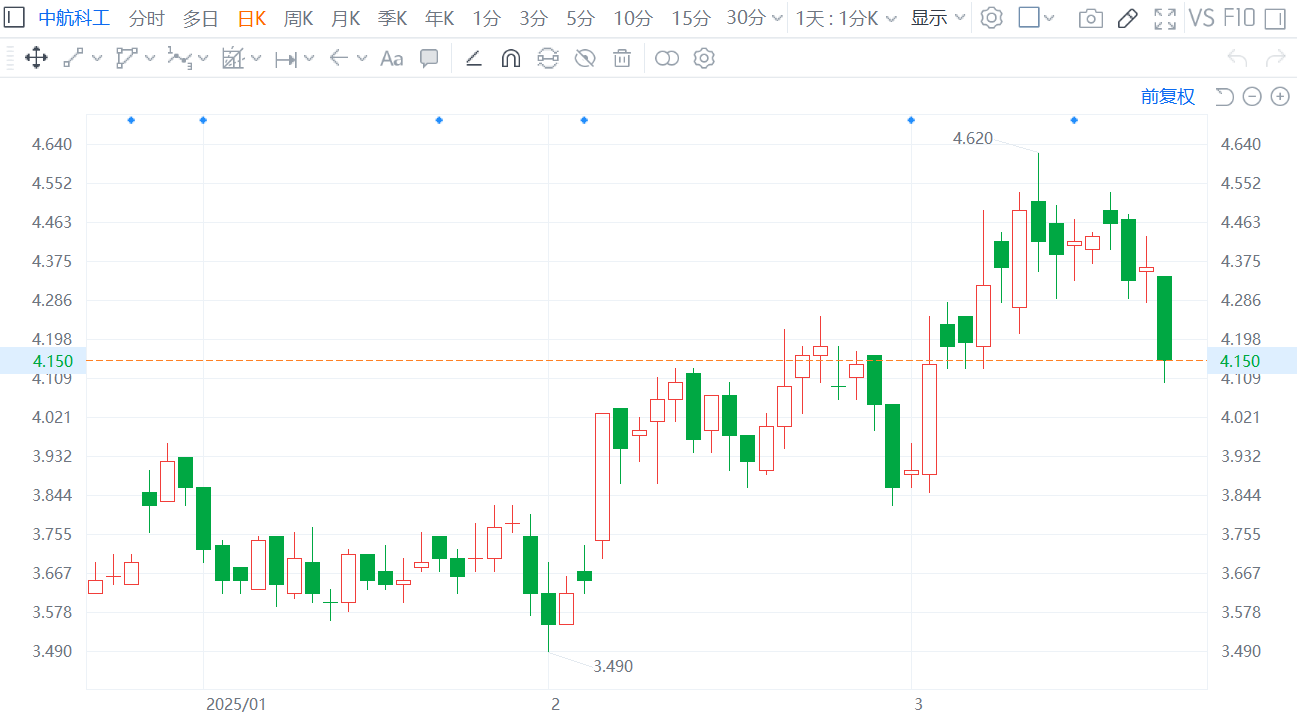
Task: Select the 5分 interval
Action: click(581, 18)
